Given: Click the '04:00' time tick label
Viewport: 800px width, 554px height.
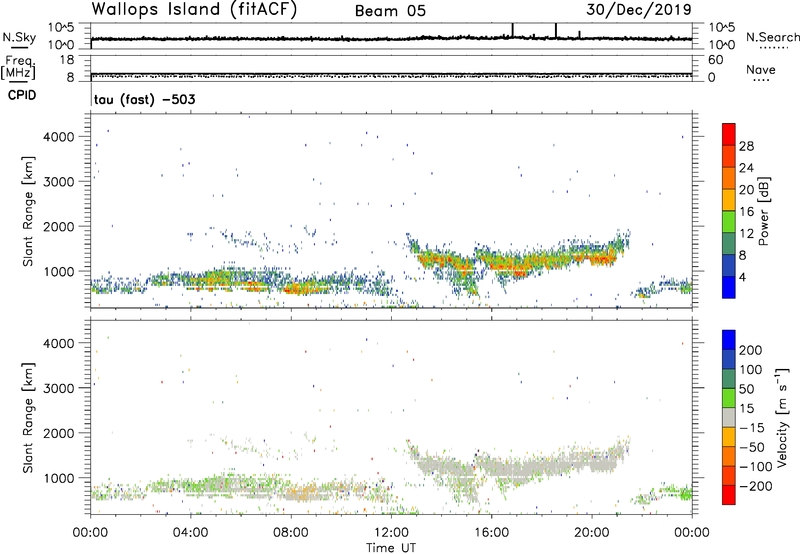Looking at the screenshot, I should 190,533.
